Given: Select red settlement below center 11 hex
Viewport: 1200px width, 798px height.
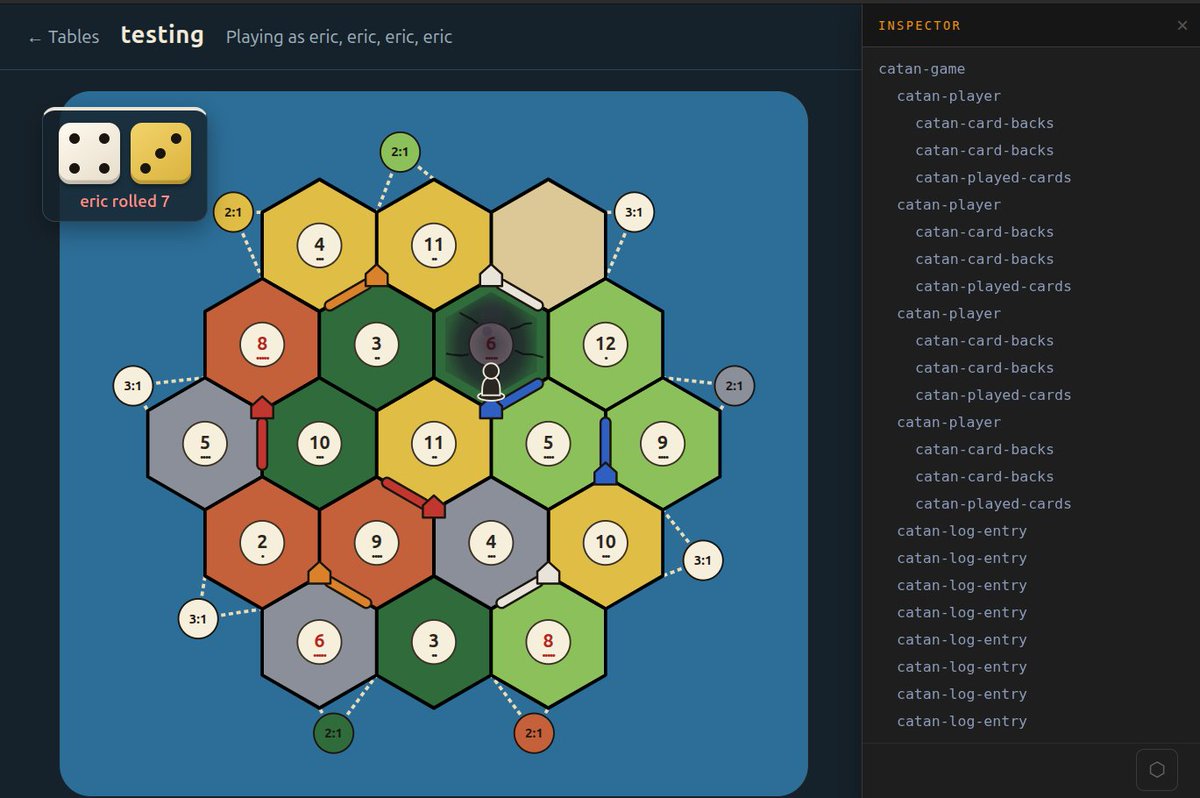Looking at the screenshot, I should [x=433, y=506].
